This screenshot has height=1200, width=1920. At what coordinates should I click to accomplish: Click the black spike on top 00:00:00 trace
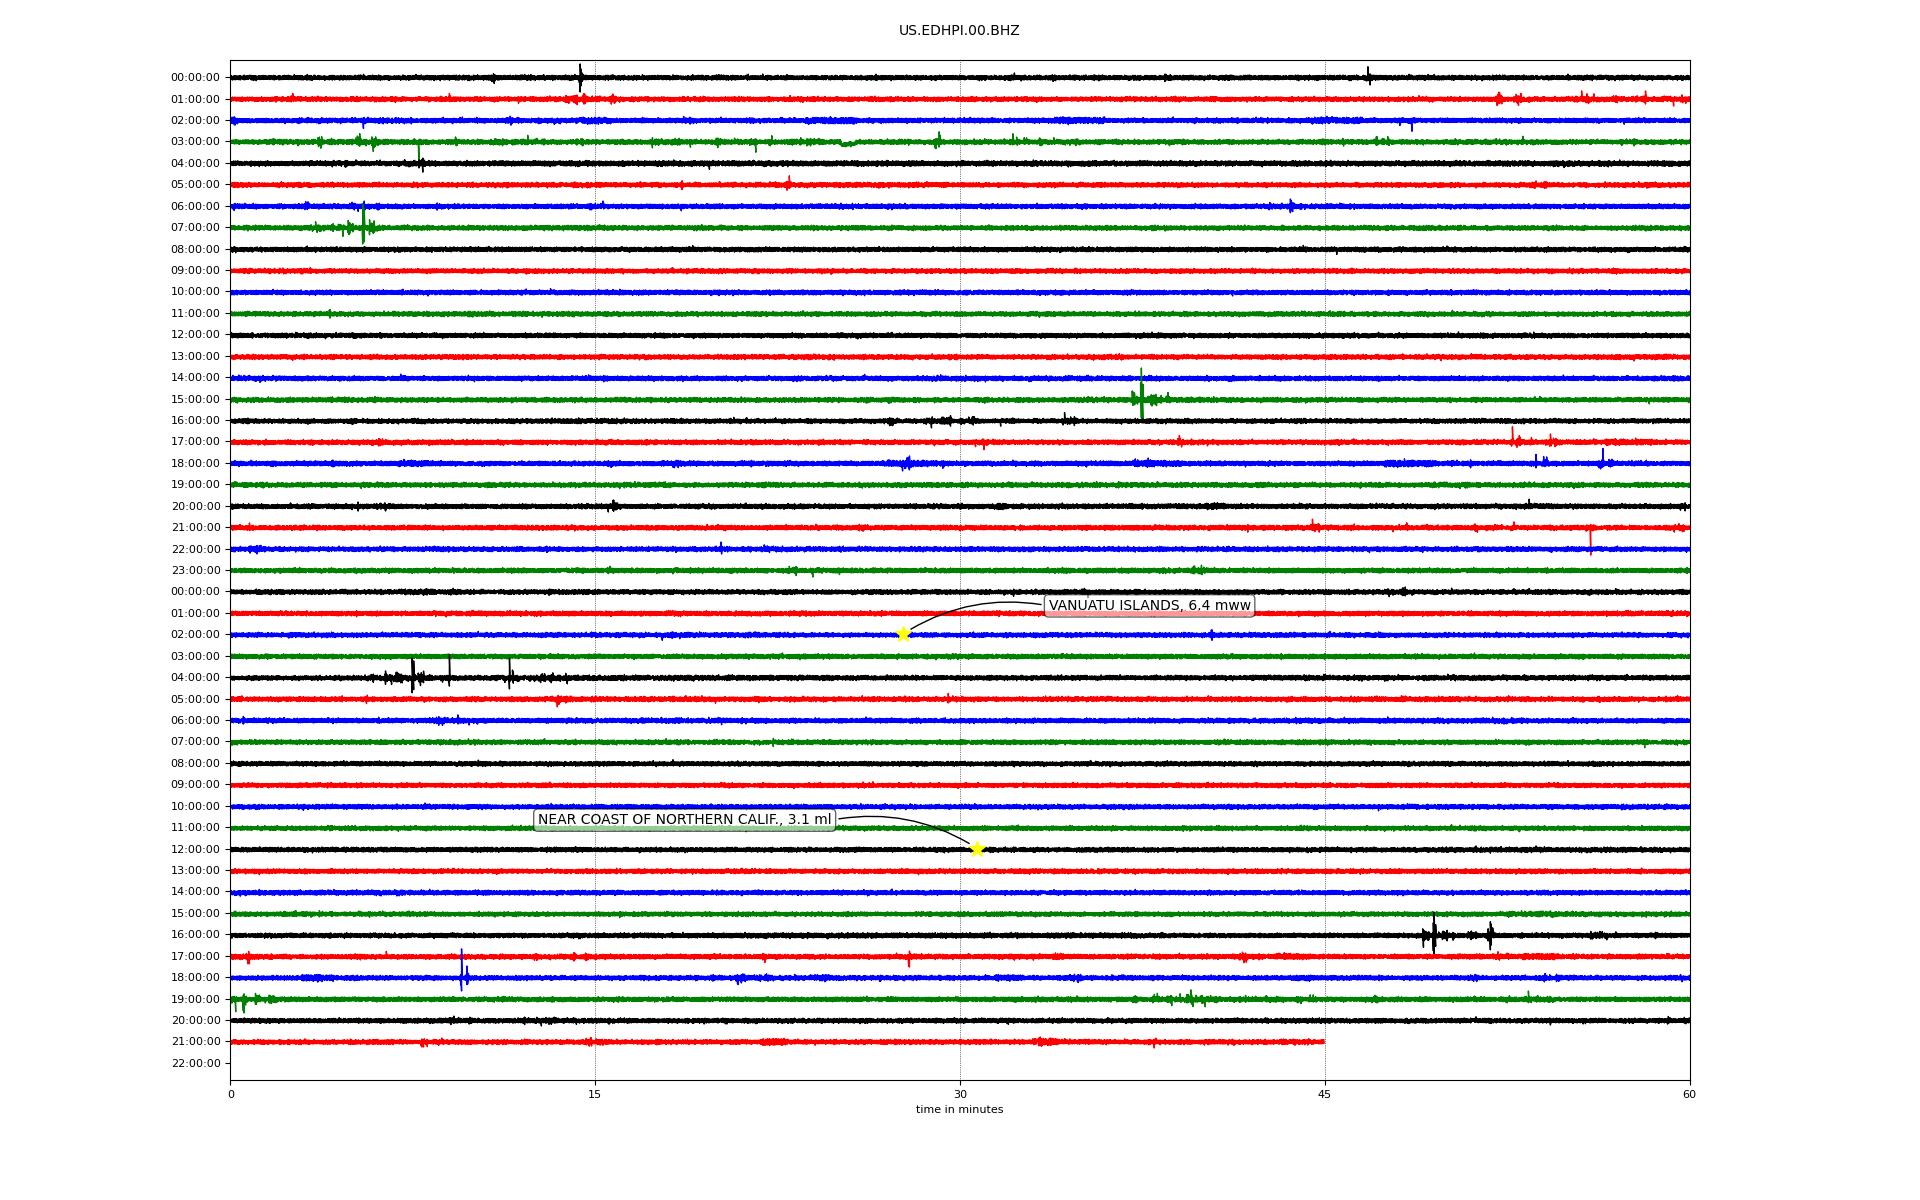pos(580,76)
